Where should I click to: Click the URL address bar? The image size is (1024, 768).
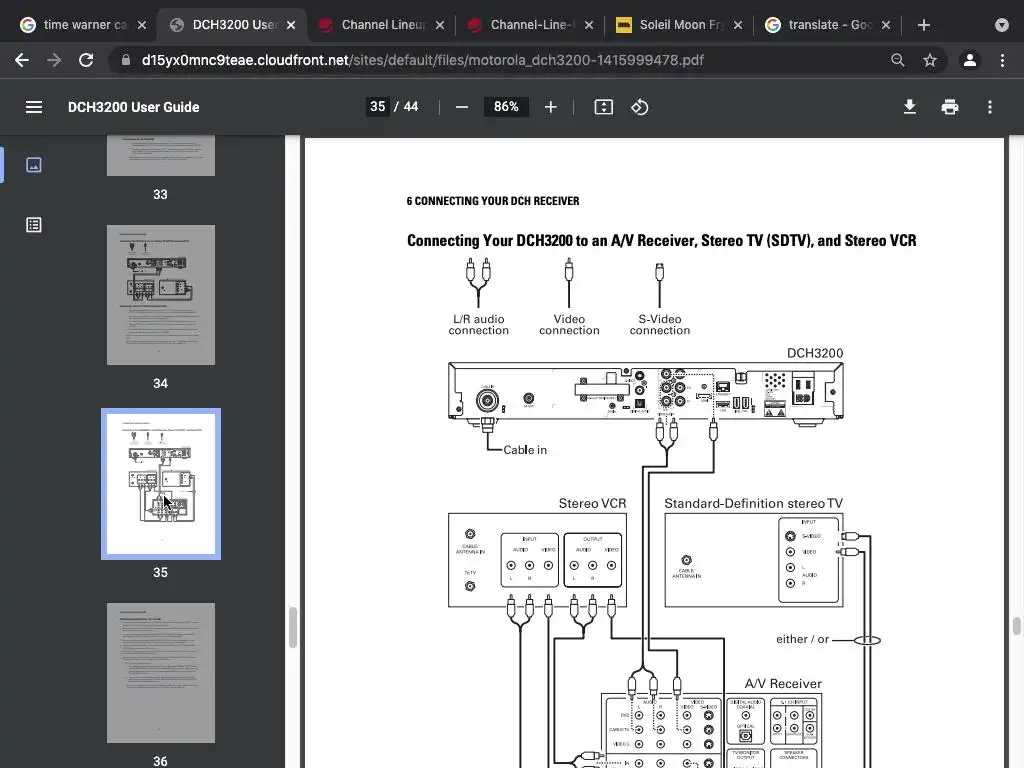click(x=496, y=60)
